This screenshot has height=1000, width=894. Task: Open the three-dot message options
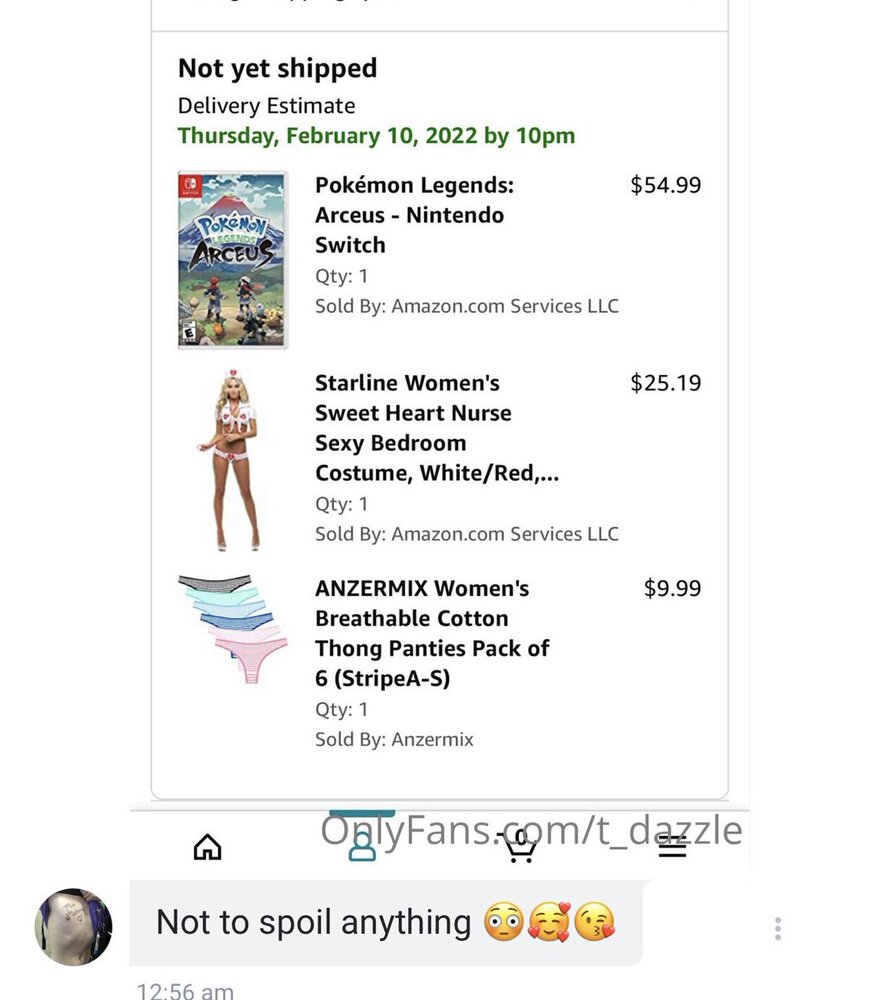[778, 929]
